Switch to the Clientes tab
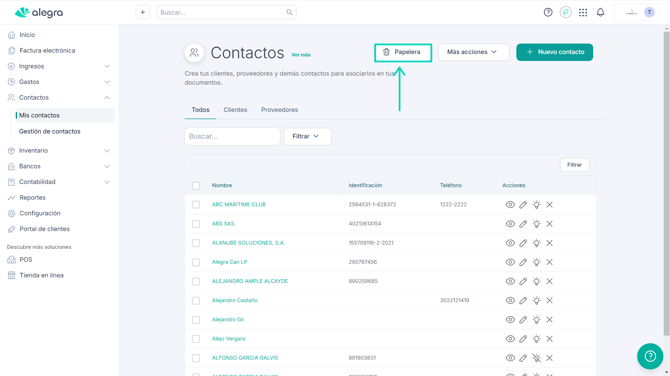The width and height of the screenshot is (670, 376). (235, 110)
